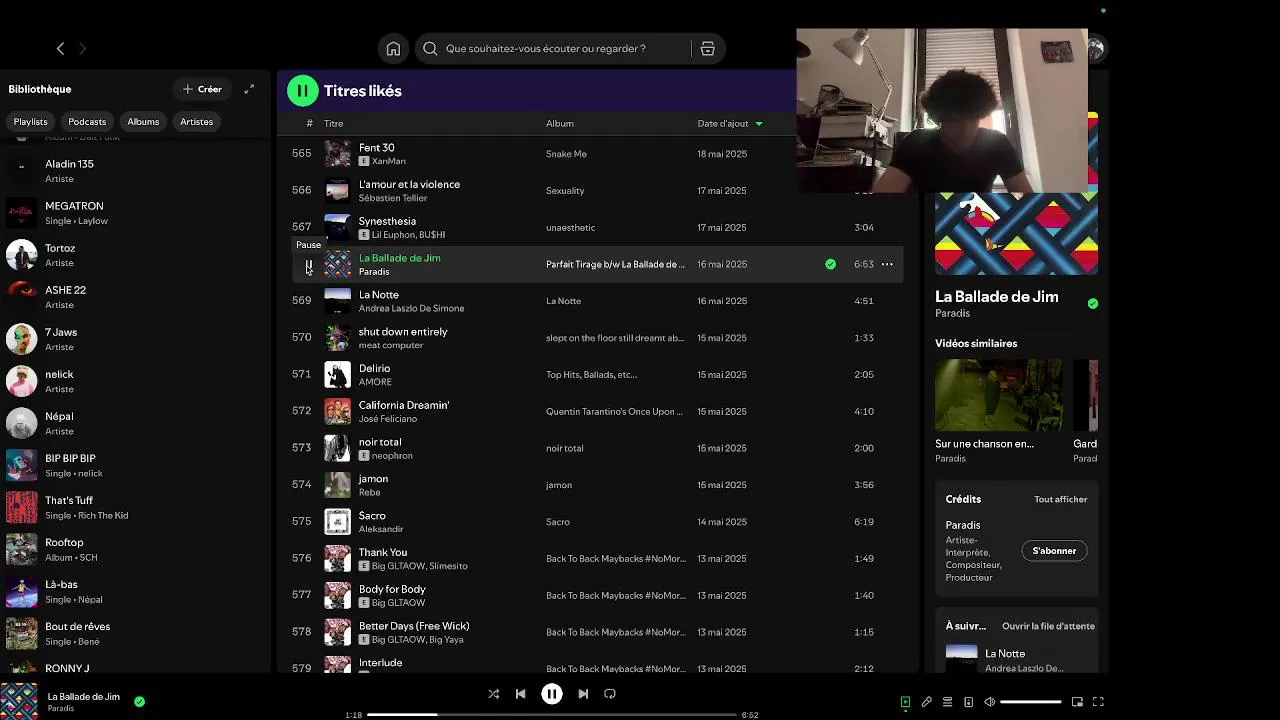Skip to next track
The height and width of the screenshot is (720, 1280).
(x=583, y=694)
